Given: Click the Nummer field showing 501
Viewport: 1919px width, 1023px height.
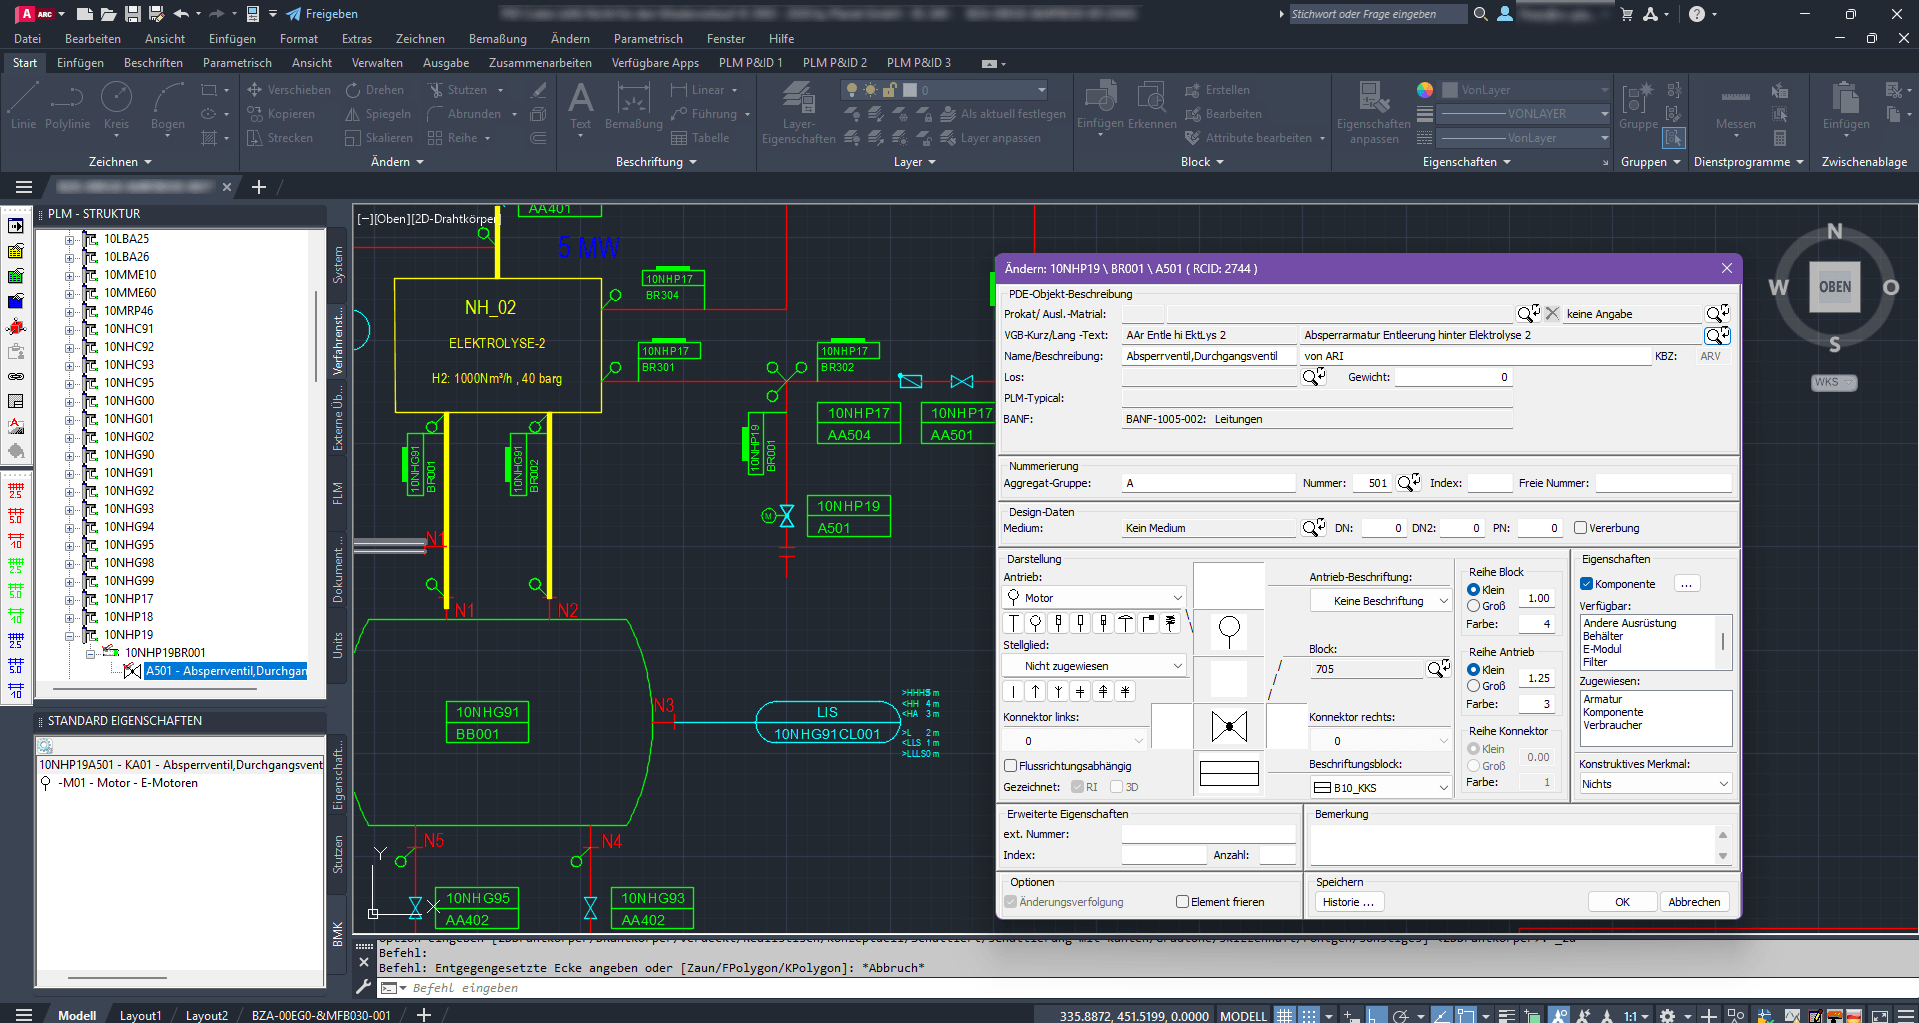Looking at the screenshot, I should click(1372, 483).
